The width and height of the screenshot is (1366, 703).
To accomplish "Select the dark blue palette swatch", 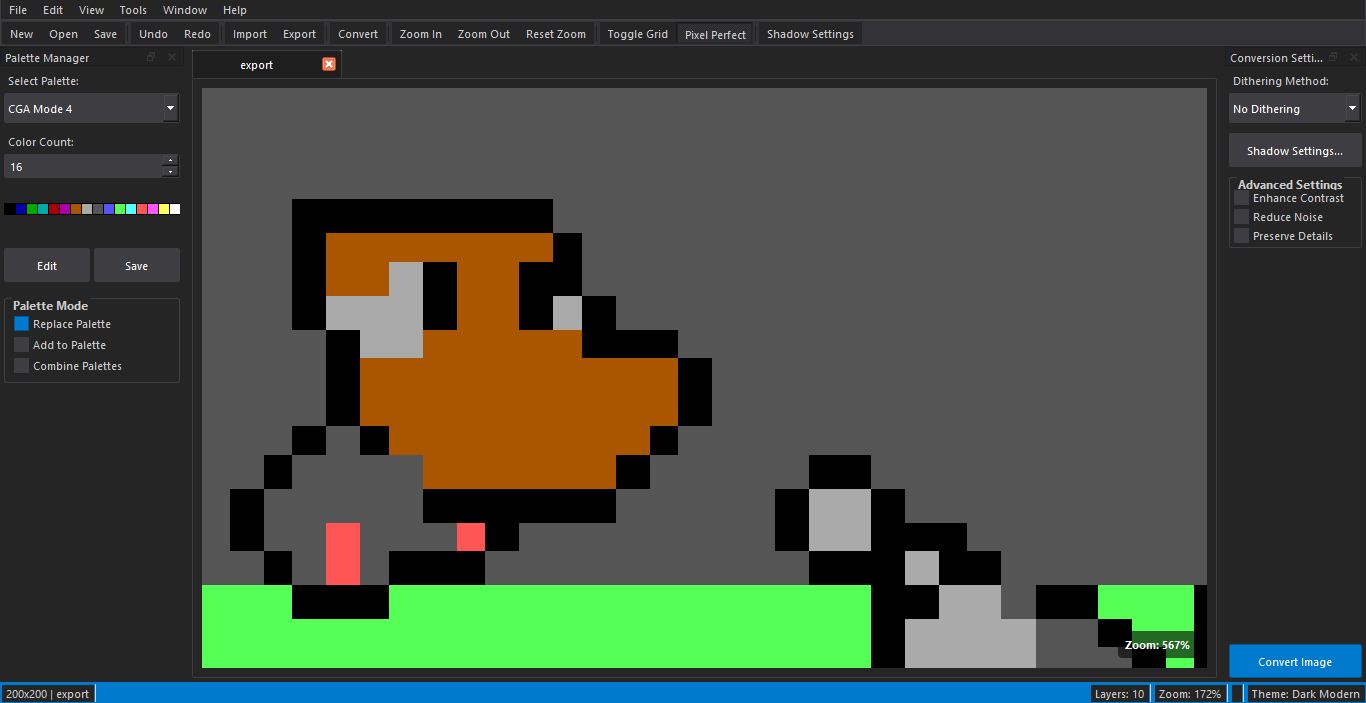I will tap(21, 209).
